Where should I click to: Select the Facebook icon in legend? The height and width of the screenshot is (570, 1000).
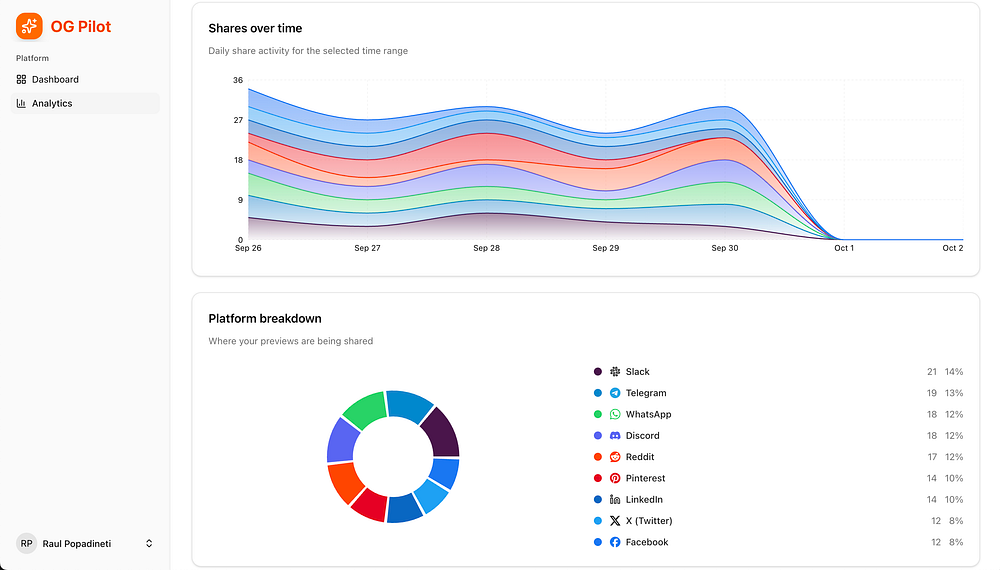point(615,542)
